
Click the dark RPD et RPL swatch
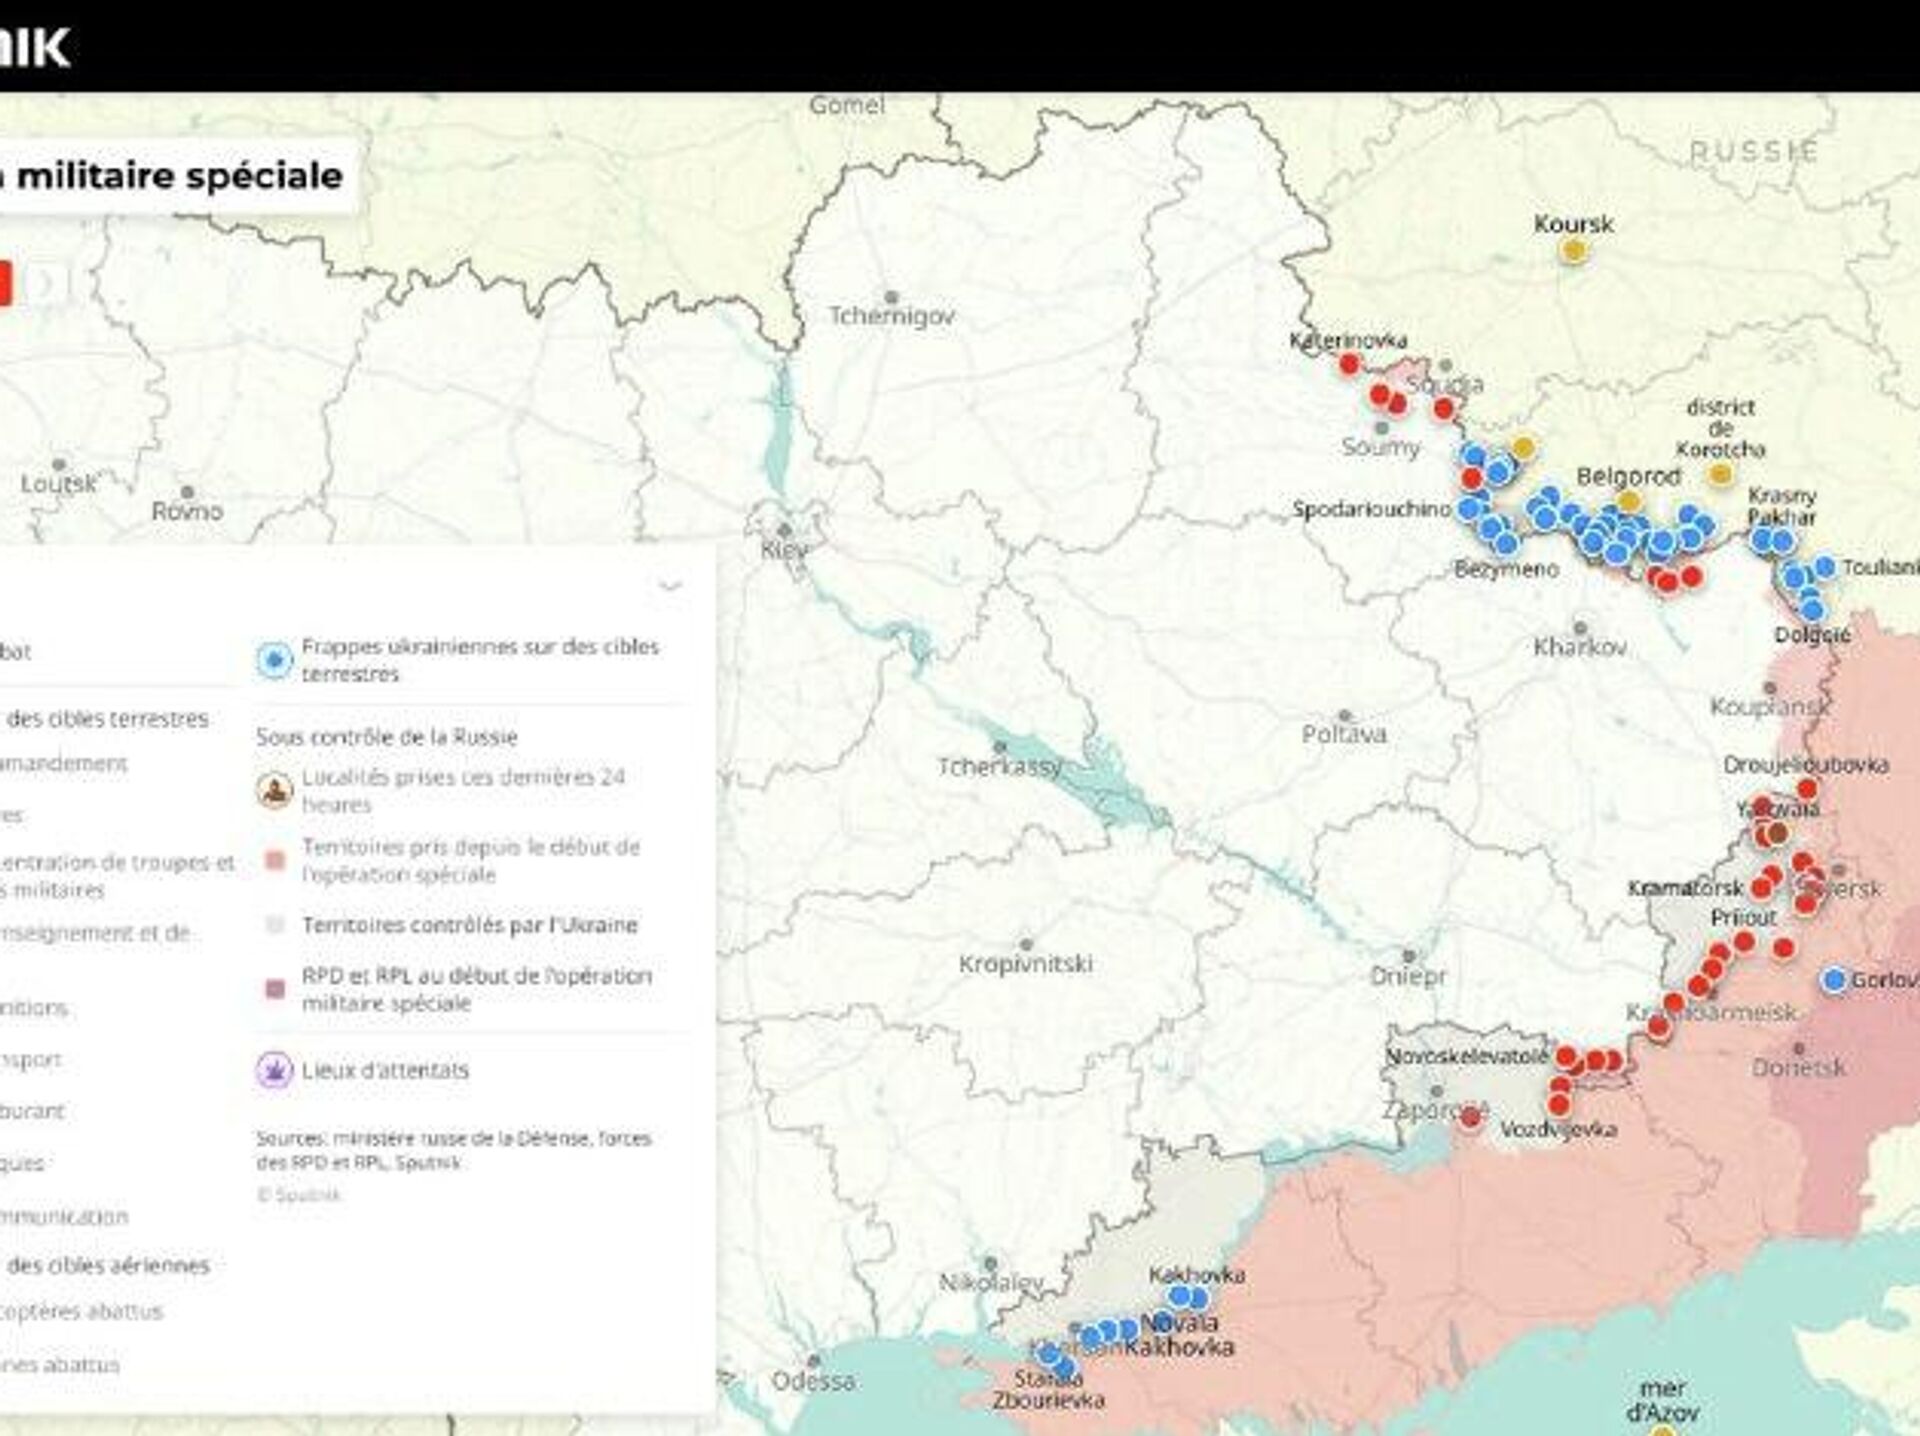[x=274, y=990]
